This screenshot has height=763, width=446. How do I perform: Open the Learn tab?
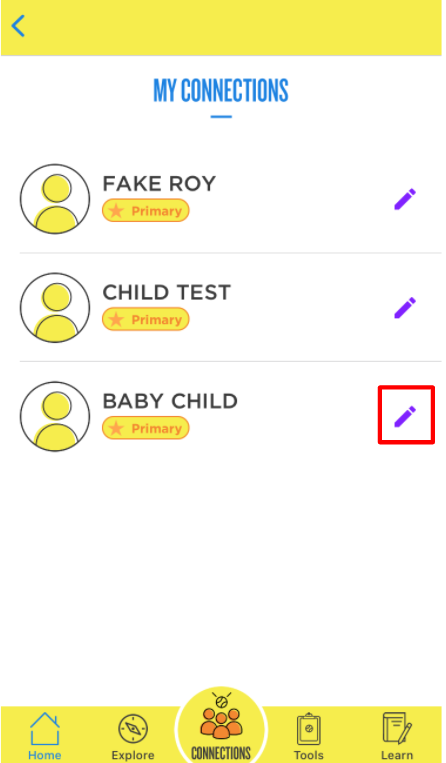(397, 737)
